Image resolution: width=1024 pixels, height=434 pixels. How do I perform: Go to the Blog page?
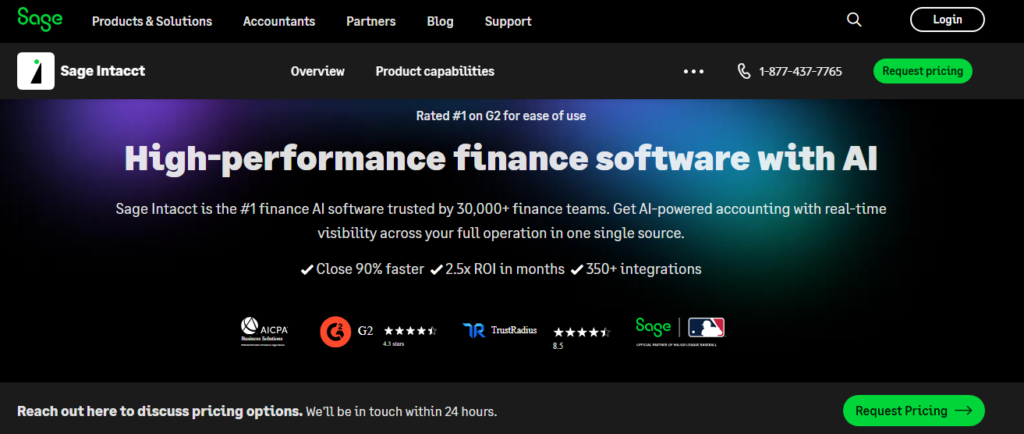440,21
